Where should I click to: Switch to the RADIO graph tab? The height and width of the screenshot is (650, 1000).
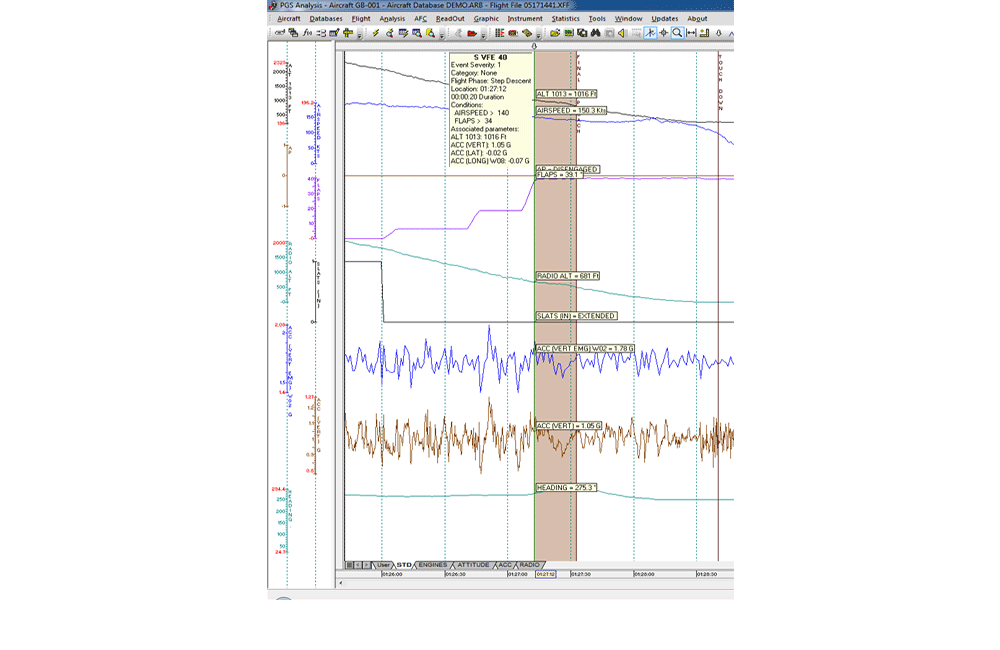coord(529,565)
